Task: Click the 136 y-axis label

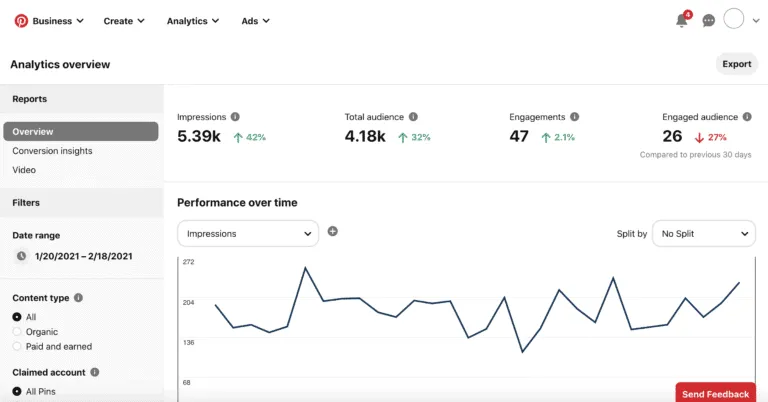Action: [189, 343]
